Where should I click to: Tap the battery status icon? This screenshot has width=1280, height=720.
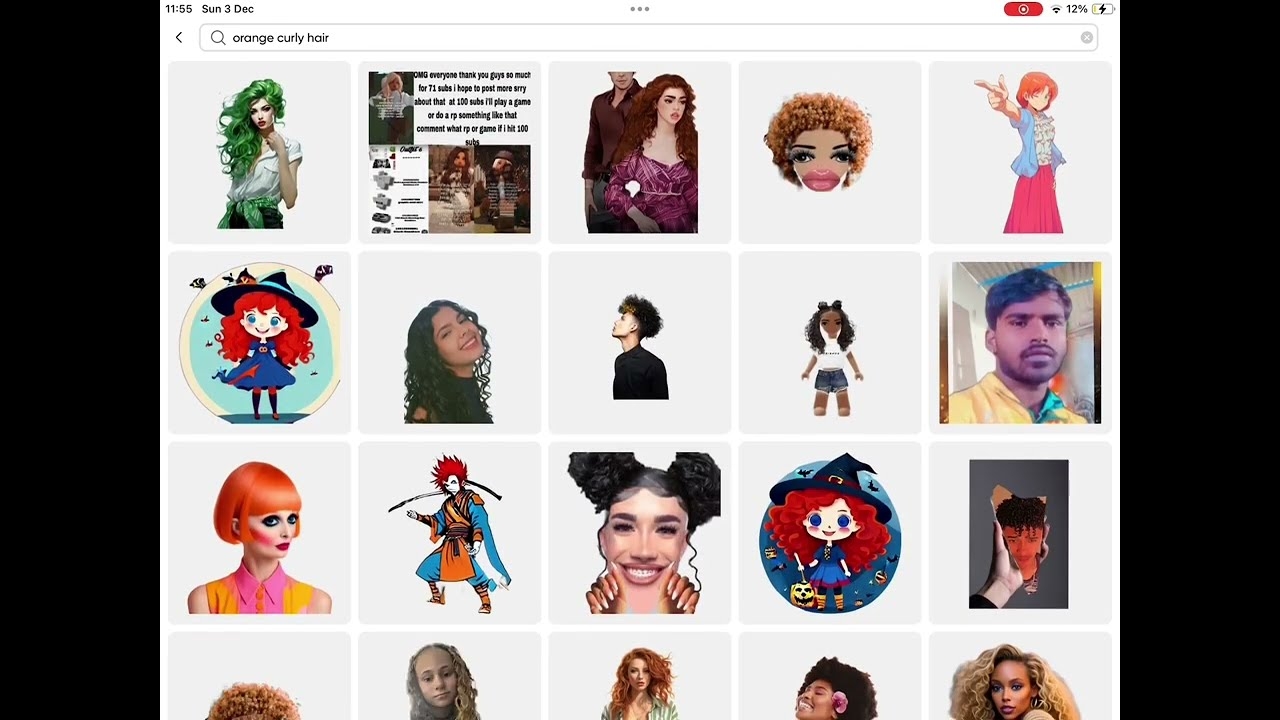[1102, 9]
